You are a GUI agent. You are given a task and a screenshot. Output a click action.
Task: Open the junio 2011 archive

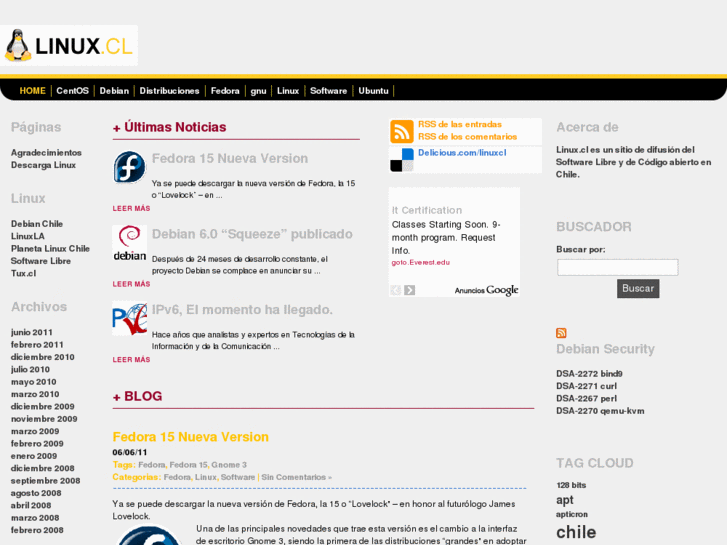point(32,332)
